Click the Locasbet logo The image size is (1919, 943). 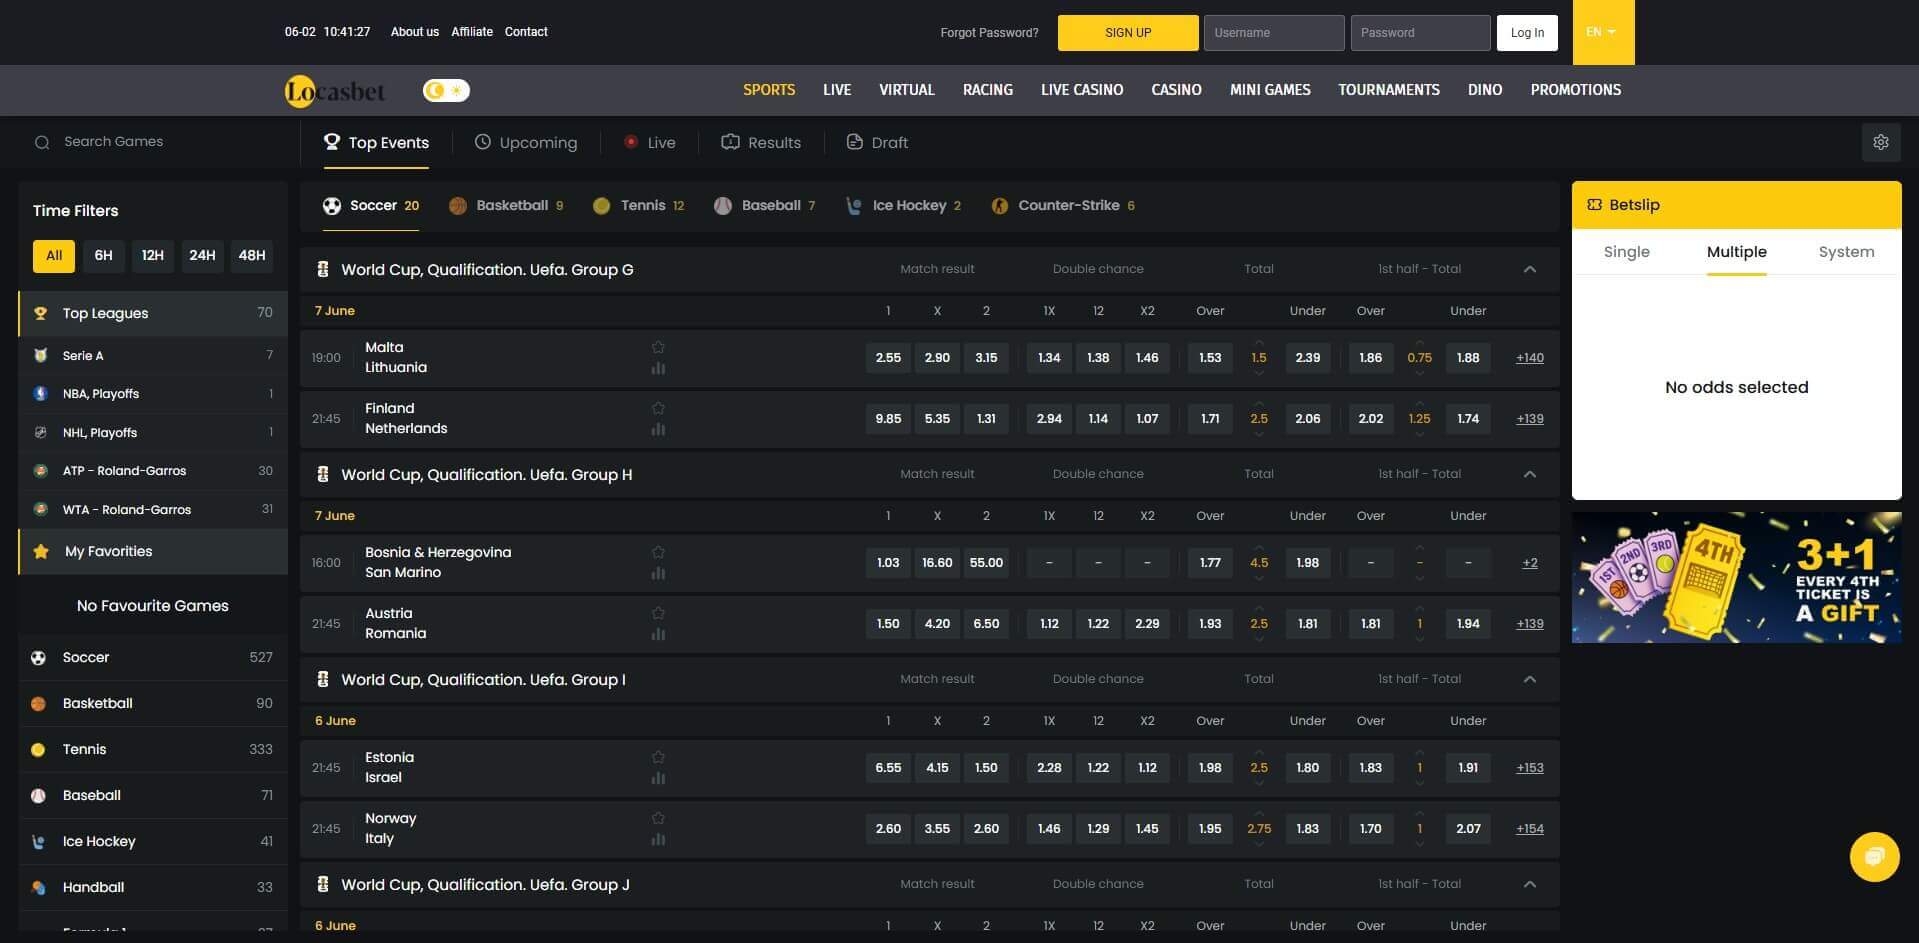(x=335, y=91)
